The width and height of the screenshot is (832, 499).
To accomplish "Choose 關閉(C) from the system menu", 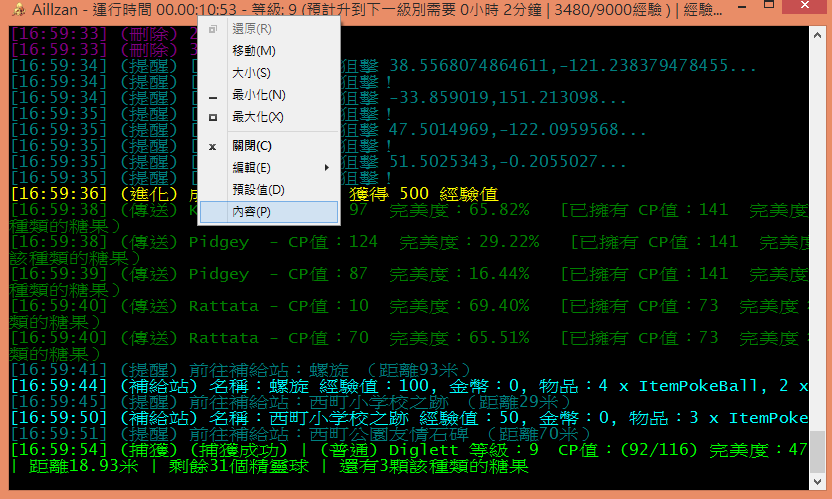I will [269, 146].
